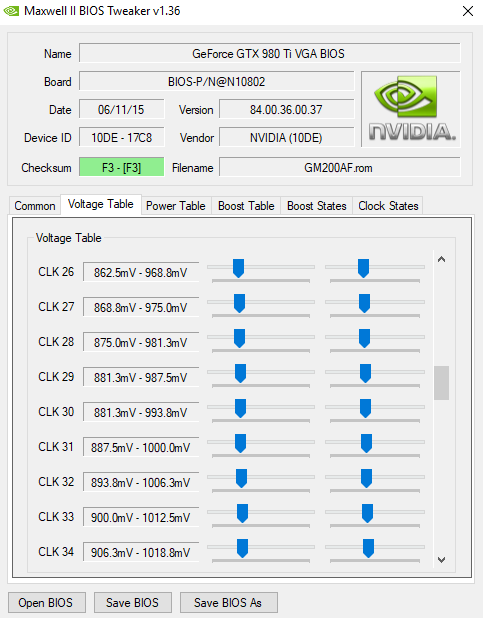Click the Save BIOS As button
This screenshot has width=483, height=618.
pos(229,602)
